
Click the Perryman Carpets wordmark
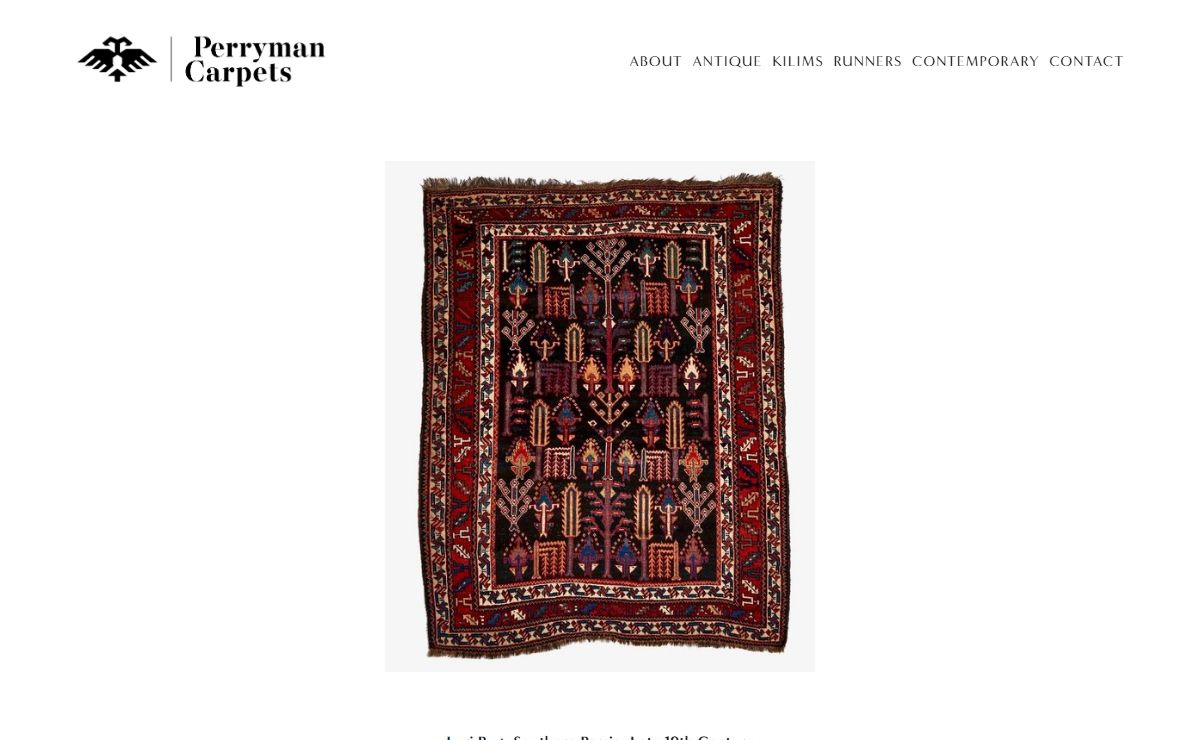pos(255,60)
